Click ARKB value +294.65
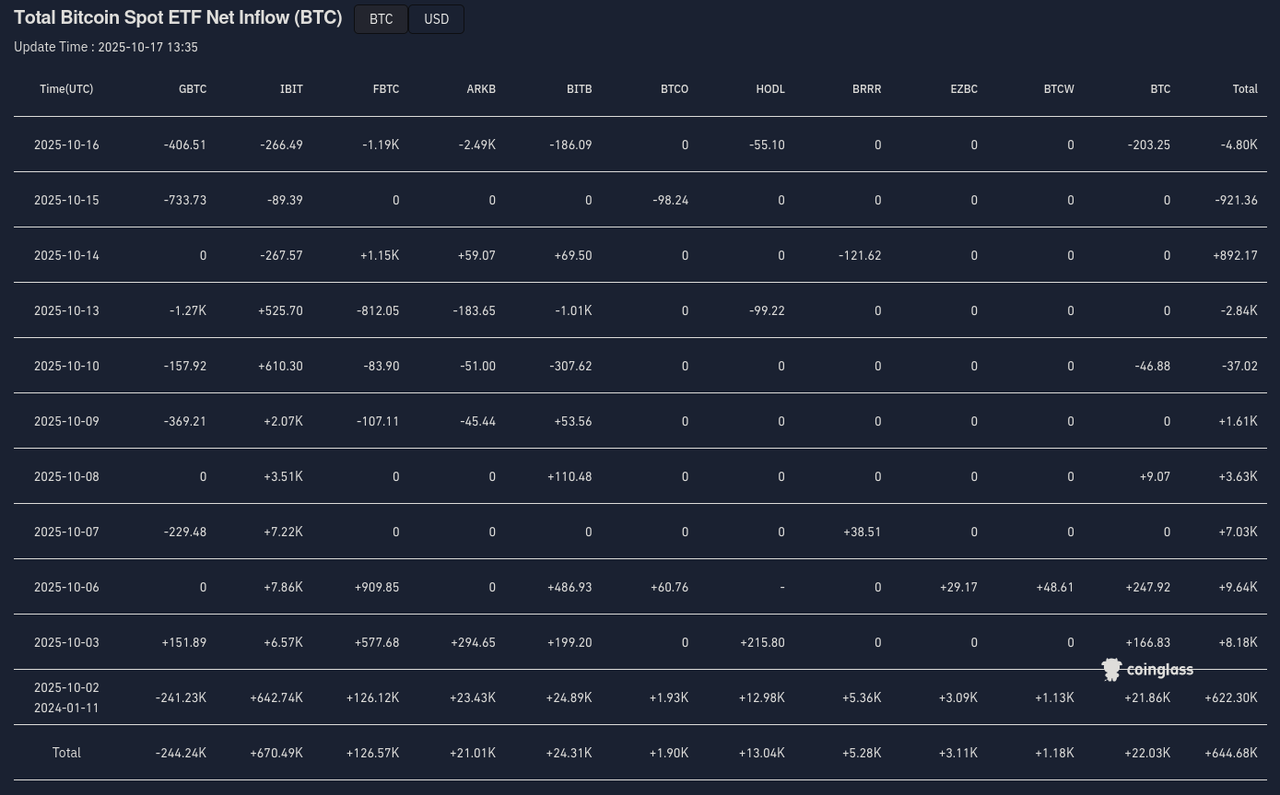Image resolution: width=1280 pixels, height=795 pixels. click(x=473, y=643)
